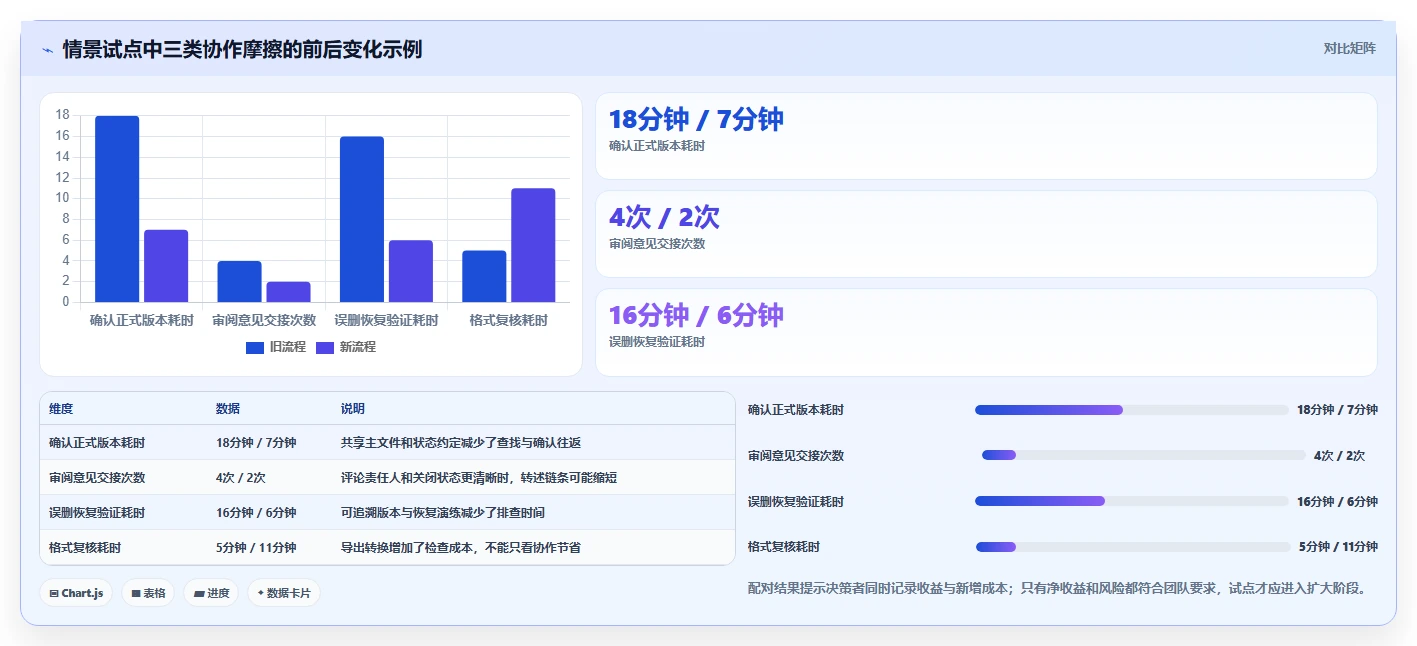
Task: Toggle the 旧流程 legend swatch
Action: (x=255, y=347)
